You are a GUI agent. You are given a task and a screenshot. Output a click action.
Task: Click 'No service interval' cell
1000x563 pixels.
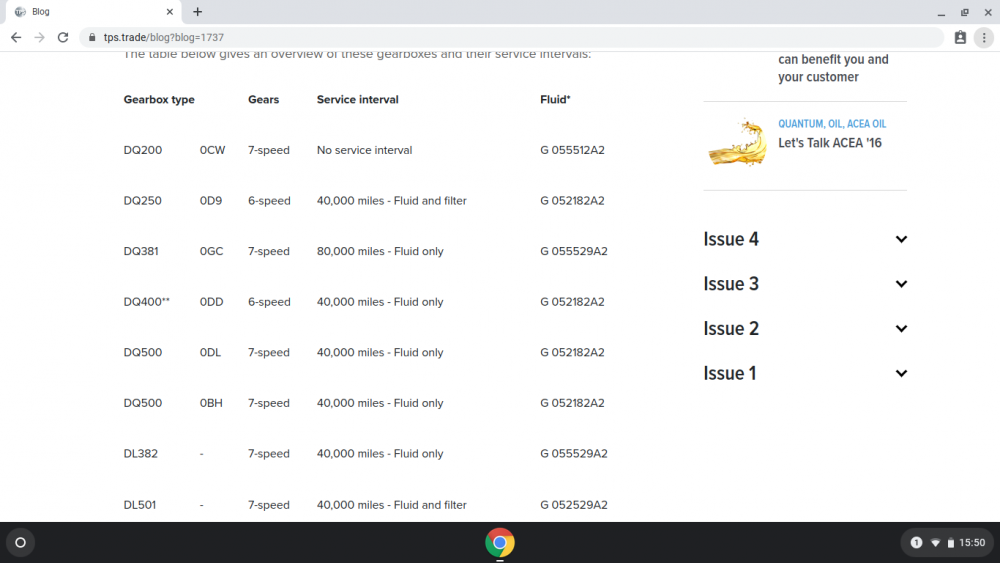click(x=364, y=150)
